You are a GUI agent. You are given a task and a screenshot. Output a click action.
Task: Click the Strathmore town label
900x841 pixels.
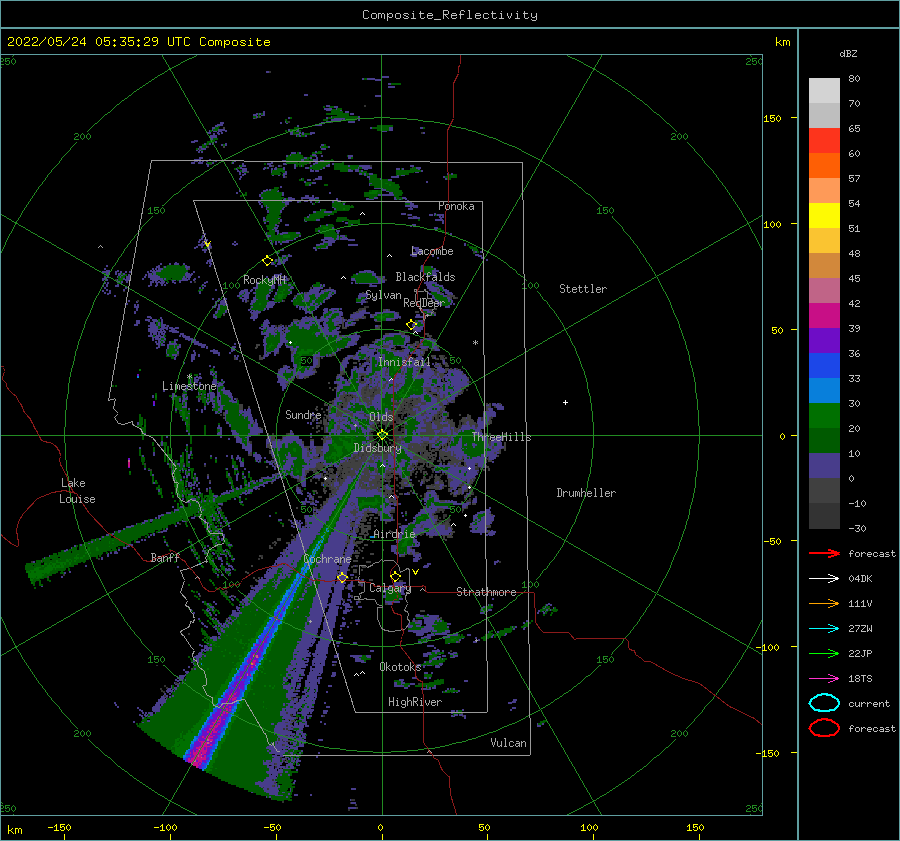[x=486, y=592]
